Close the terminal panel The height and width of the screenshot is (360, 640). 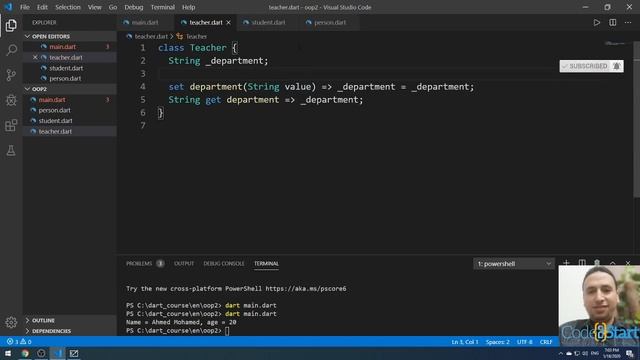pyautogui.click(x=628, y=263)
